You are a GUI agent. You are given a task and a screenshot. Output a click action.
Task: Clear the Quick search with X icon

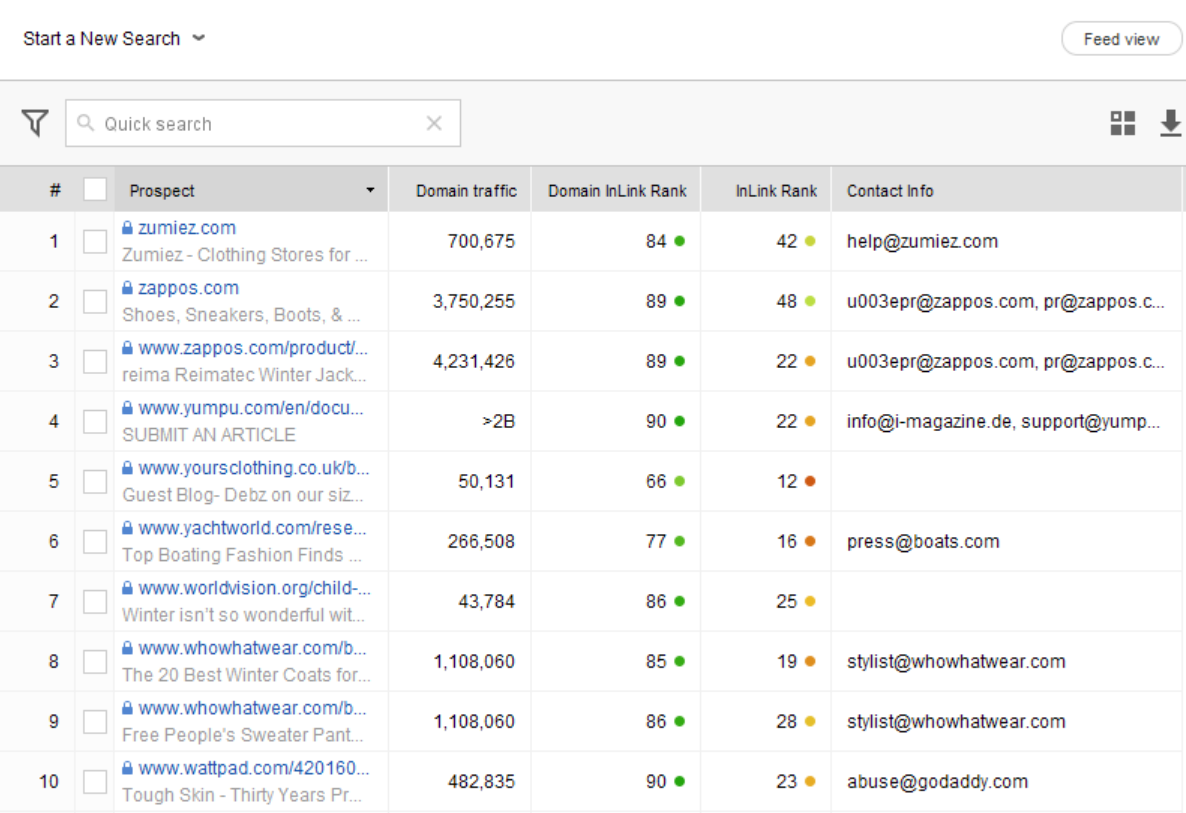click(x=434, y=123)
